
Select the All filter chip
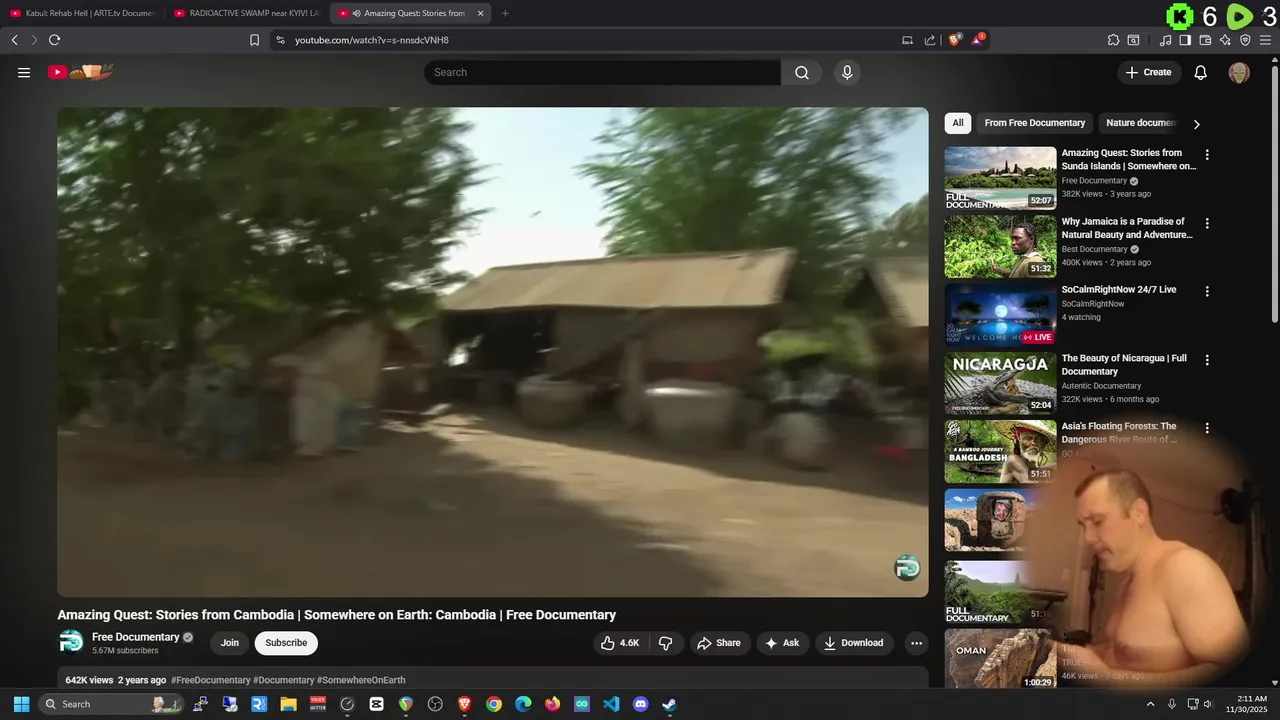(957, 123)
